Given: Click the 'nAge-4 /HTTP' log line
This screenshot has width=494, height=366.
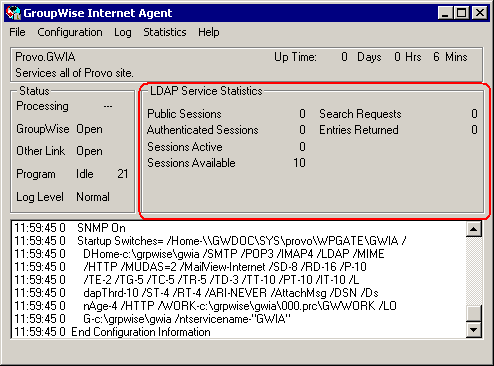Looking at the screenshot, I should 205,306.
